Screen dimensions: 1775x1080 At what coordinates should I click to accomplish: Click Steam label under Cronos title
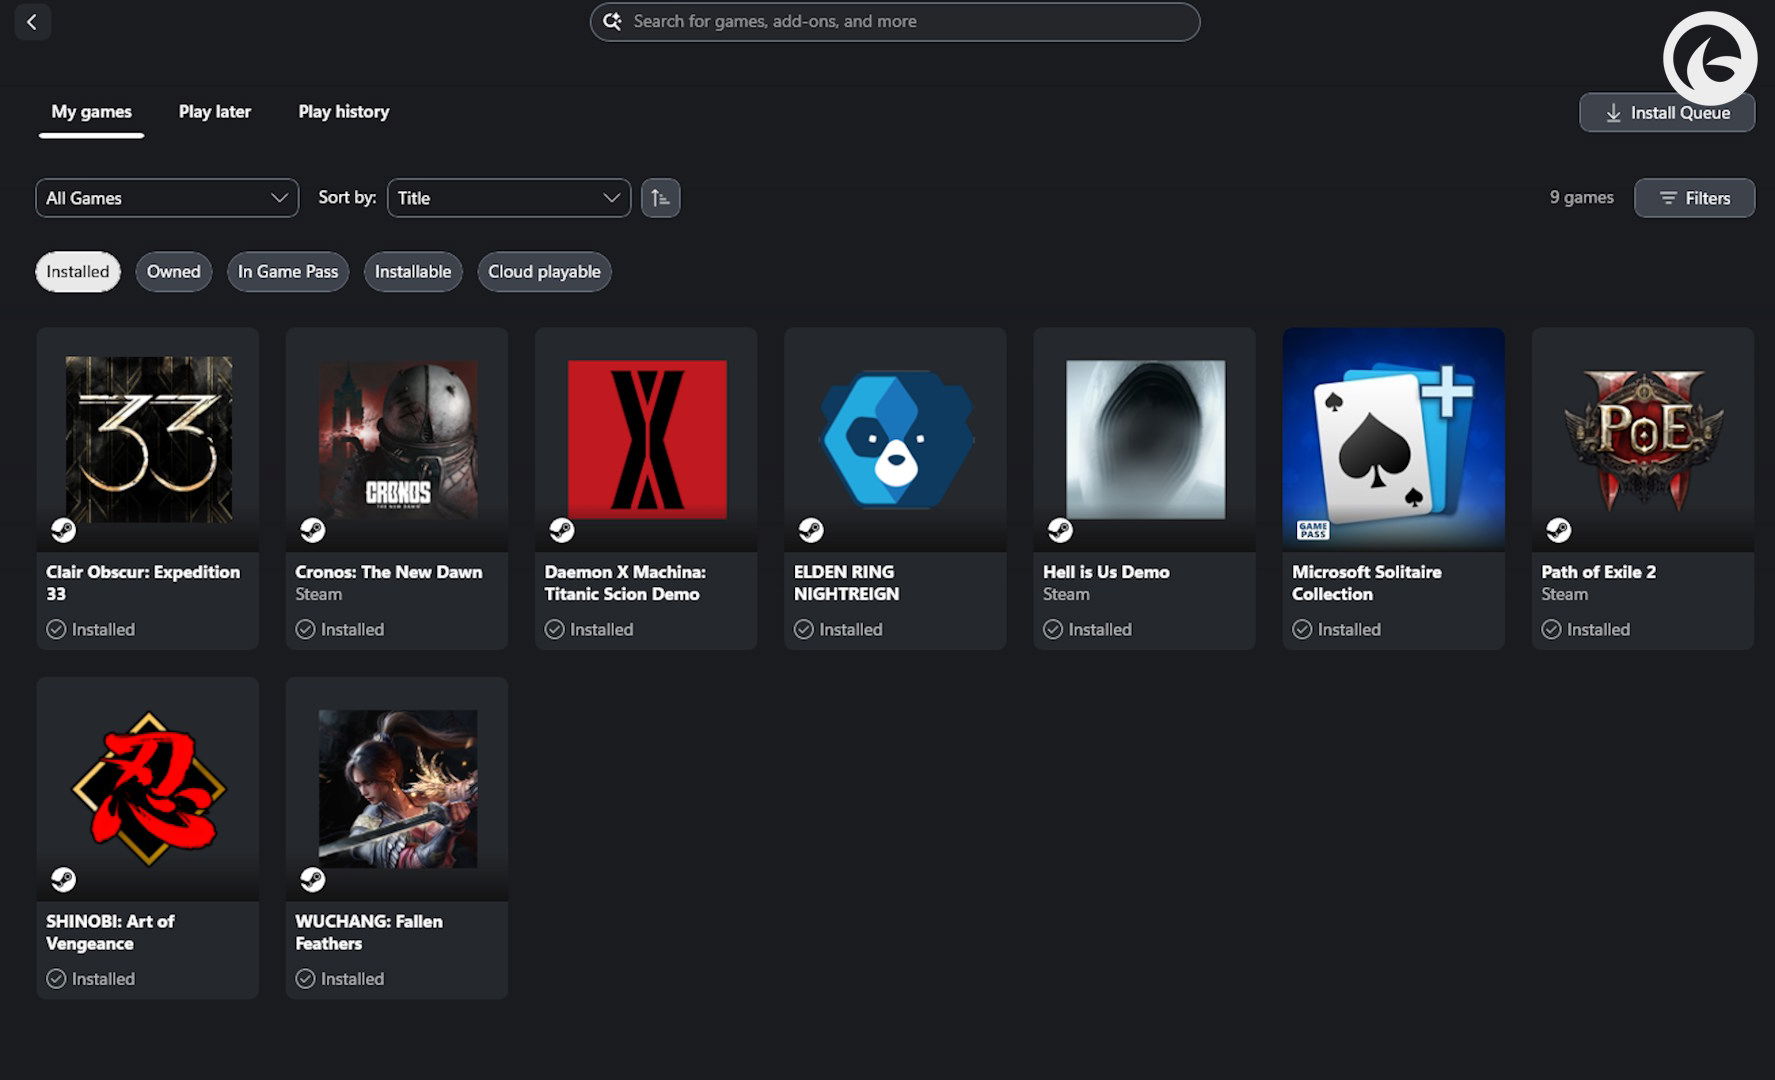click(x=318, y=594)
